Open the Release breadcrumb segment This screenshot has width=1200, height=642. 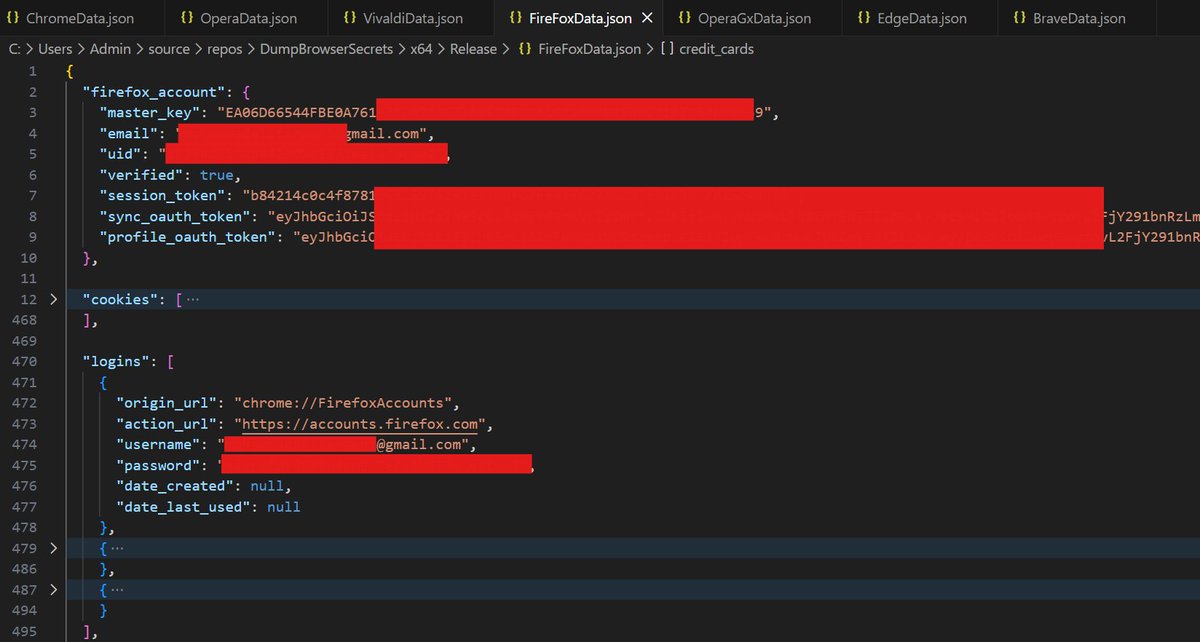tap(473, 48)
